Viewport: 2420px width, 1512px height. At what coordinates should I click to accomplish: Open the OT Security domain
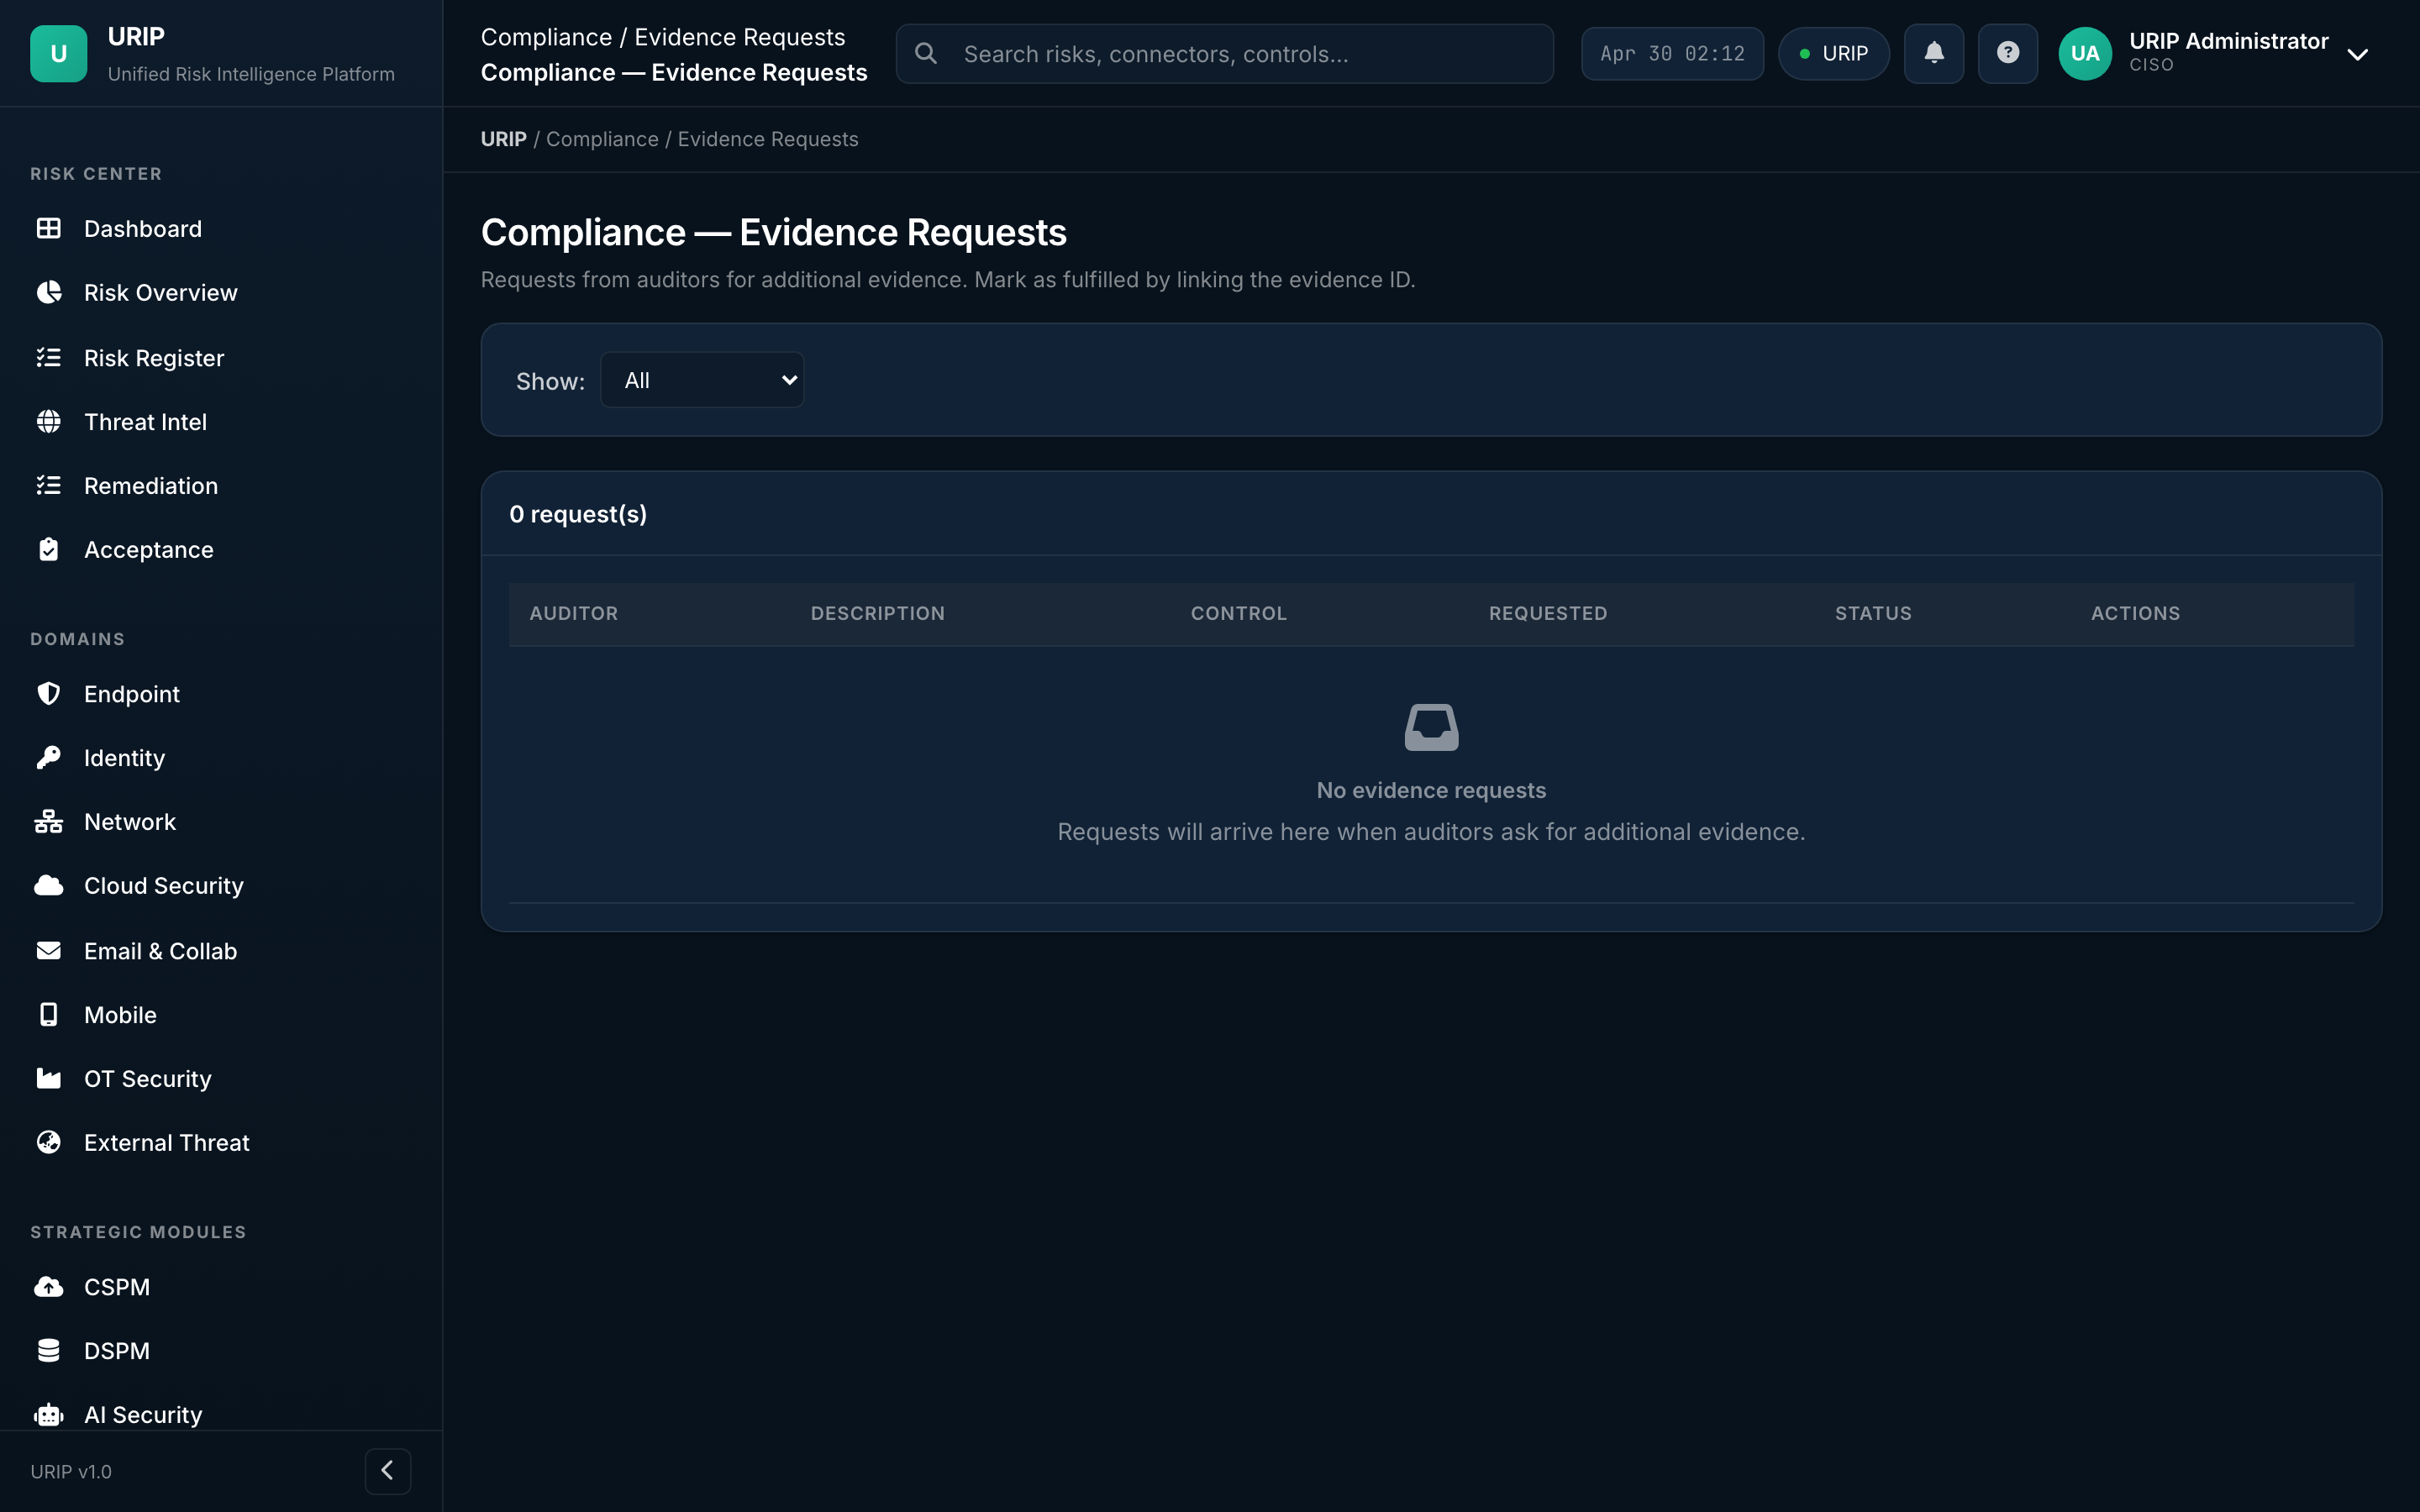220,1079
